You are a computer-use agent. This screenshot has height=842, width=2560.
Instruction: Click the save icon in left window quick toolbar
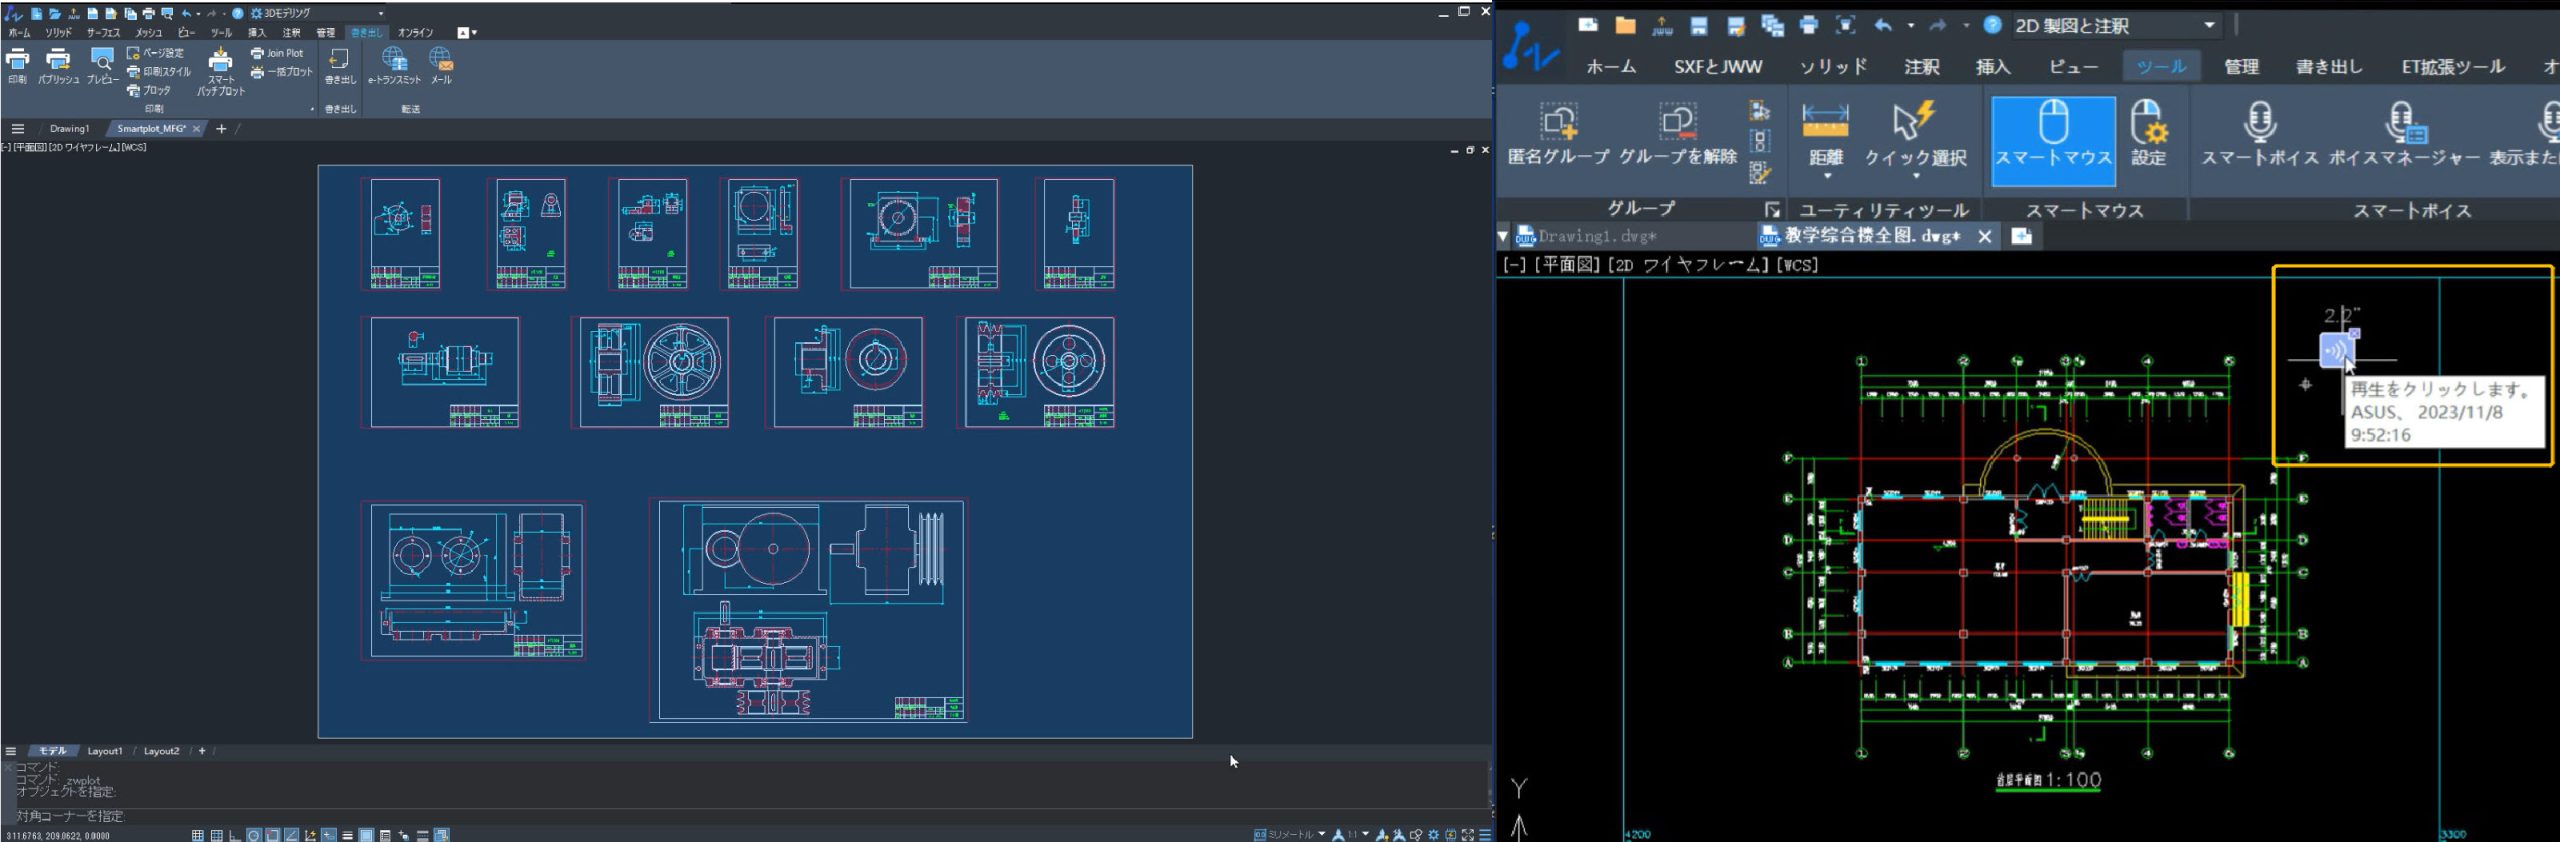(92, 14)
